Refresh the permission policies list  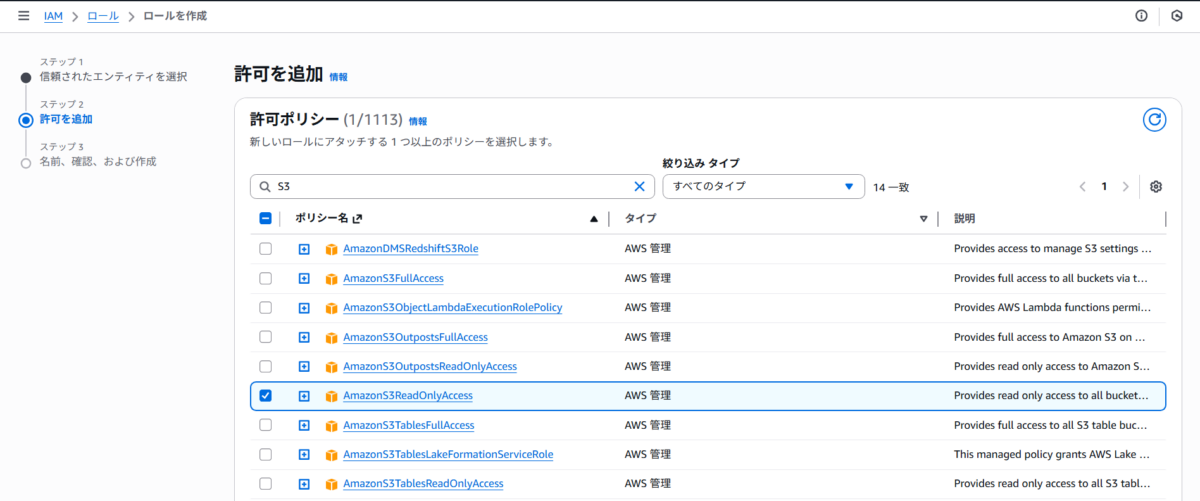click(x=1155, y=120)
